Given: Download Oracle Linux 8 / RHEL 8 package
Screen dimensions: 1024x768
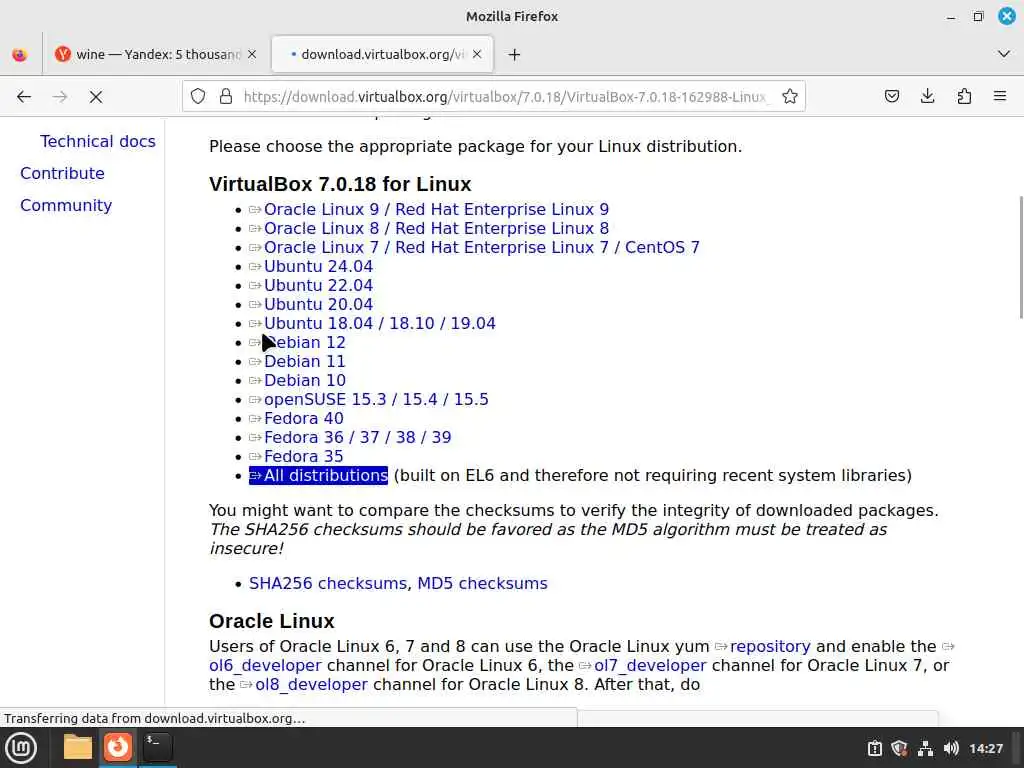Looking at the screenshot, I should click(436, 229).
